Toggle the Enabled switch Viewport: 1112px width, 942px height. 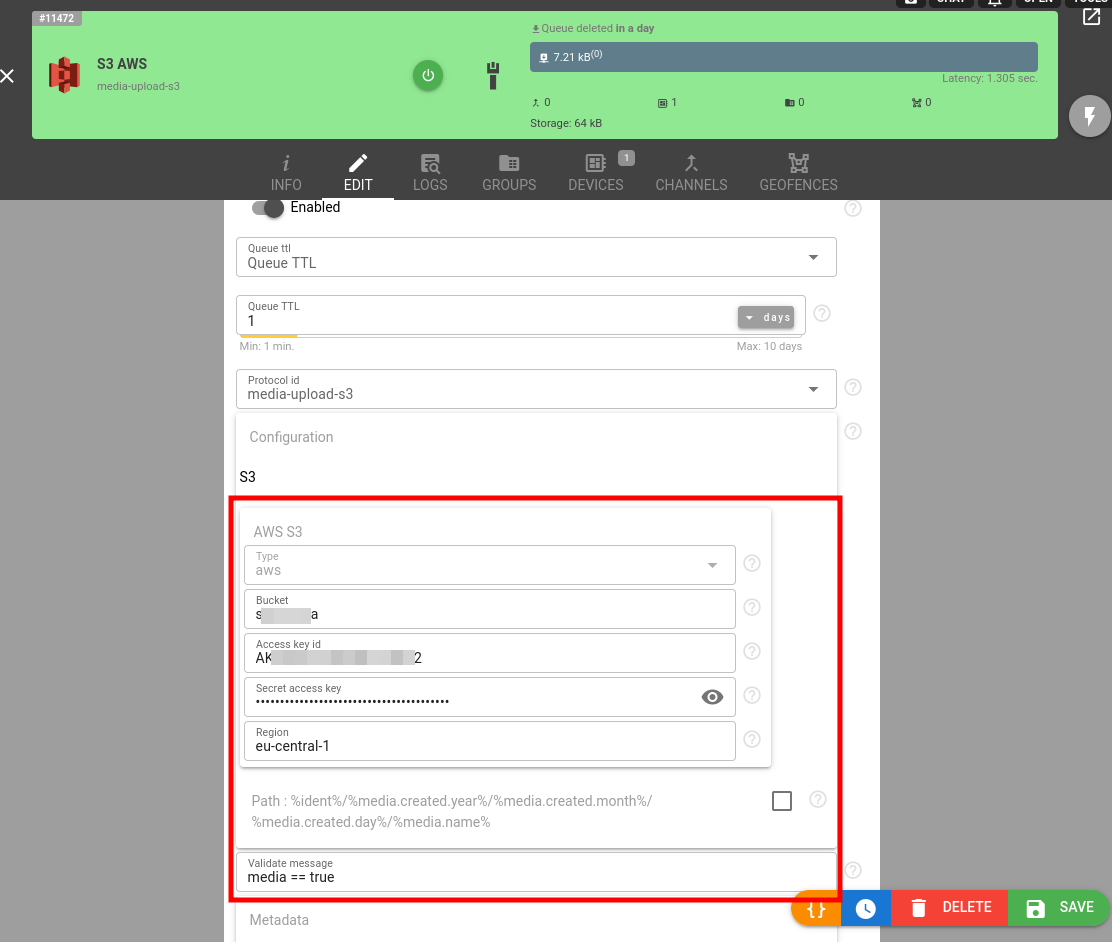coord(268,208)
